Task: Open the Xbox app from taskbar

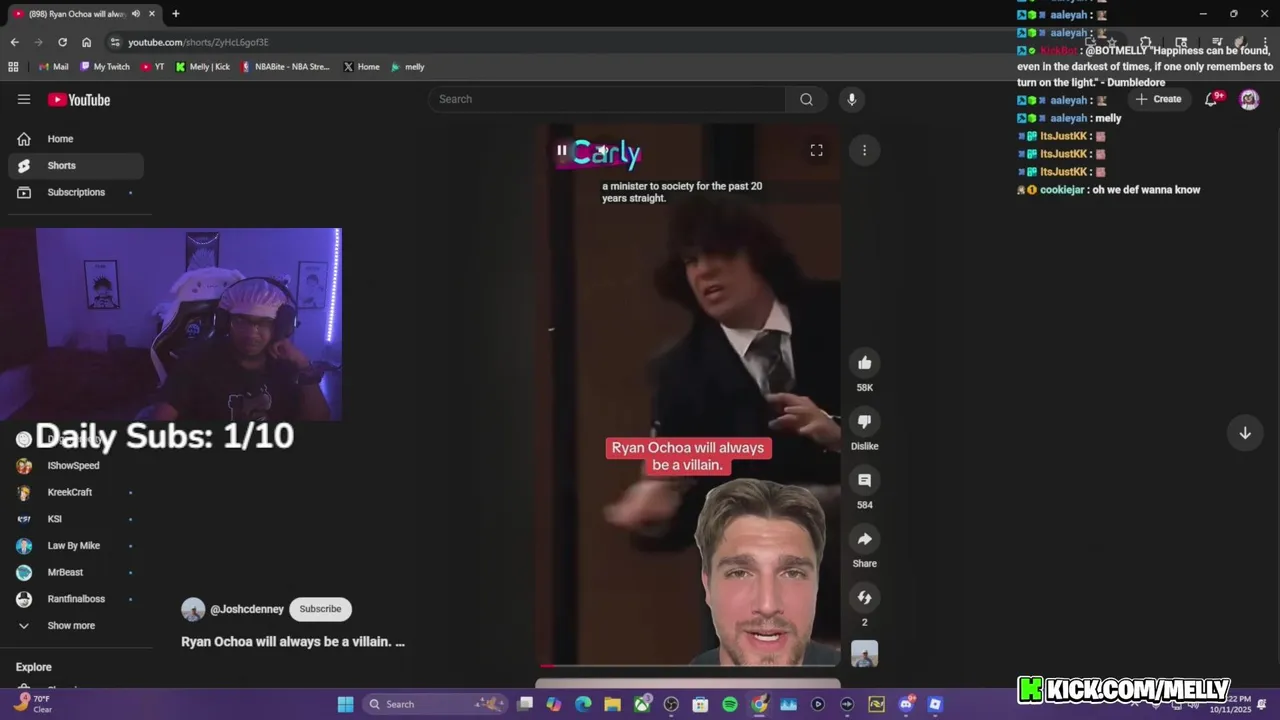Action: (x=642, y=704)
